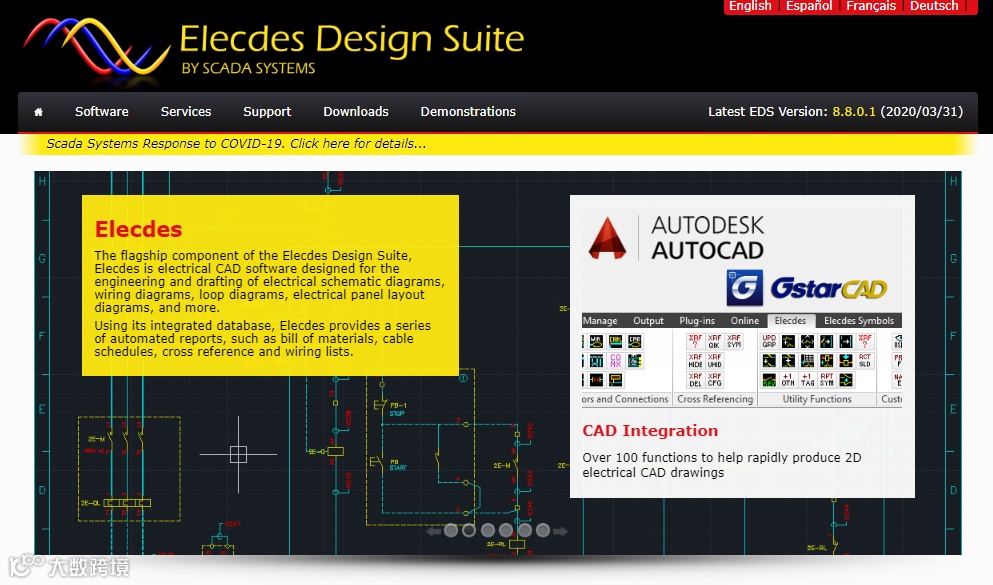
Task: Open the Downloads menu
Action: (x=355, y=111)
